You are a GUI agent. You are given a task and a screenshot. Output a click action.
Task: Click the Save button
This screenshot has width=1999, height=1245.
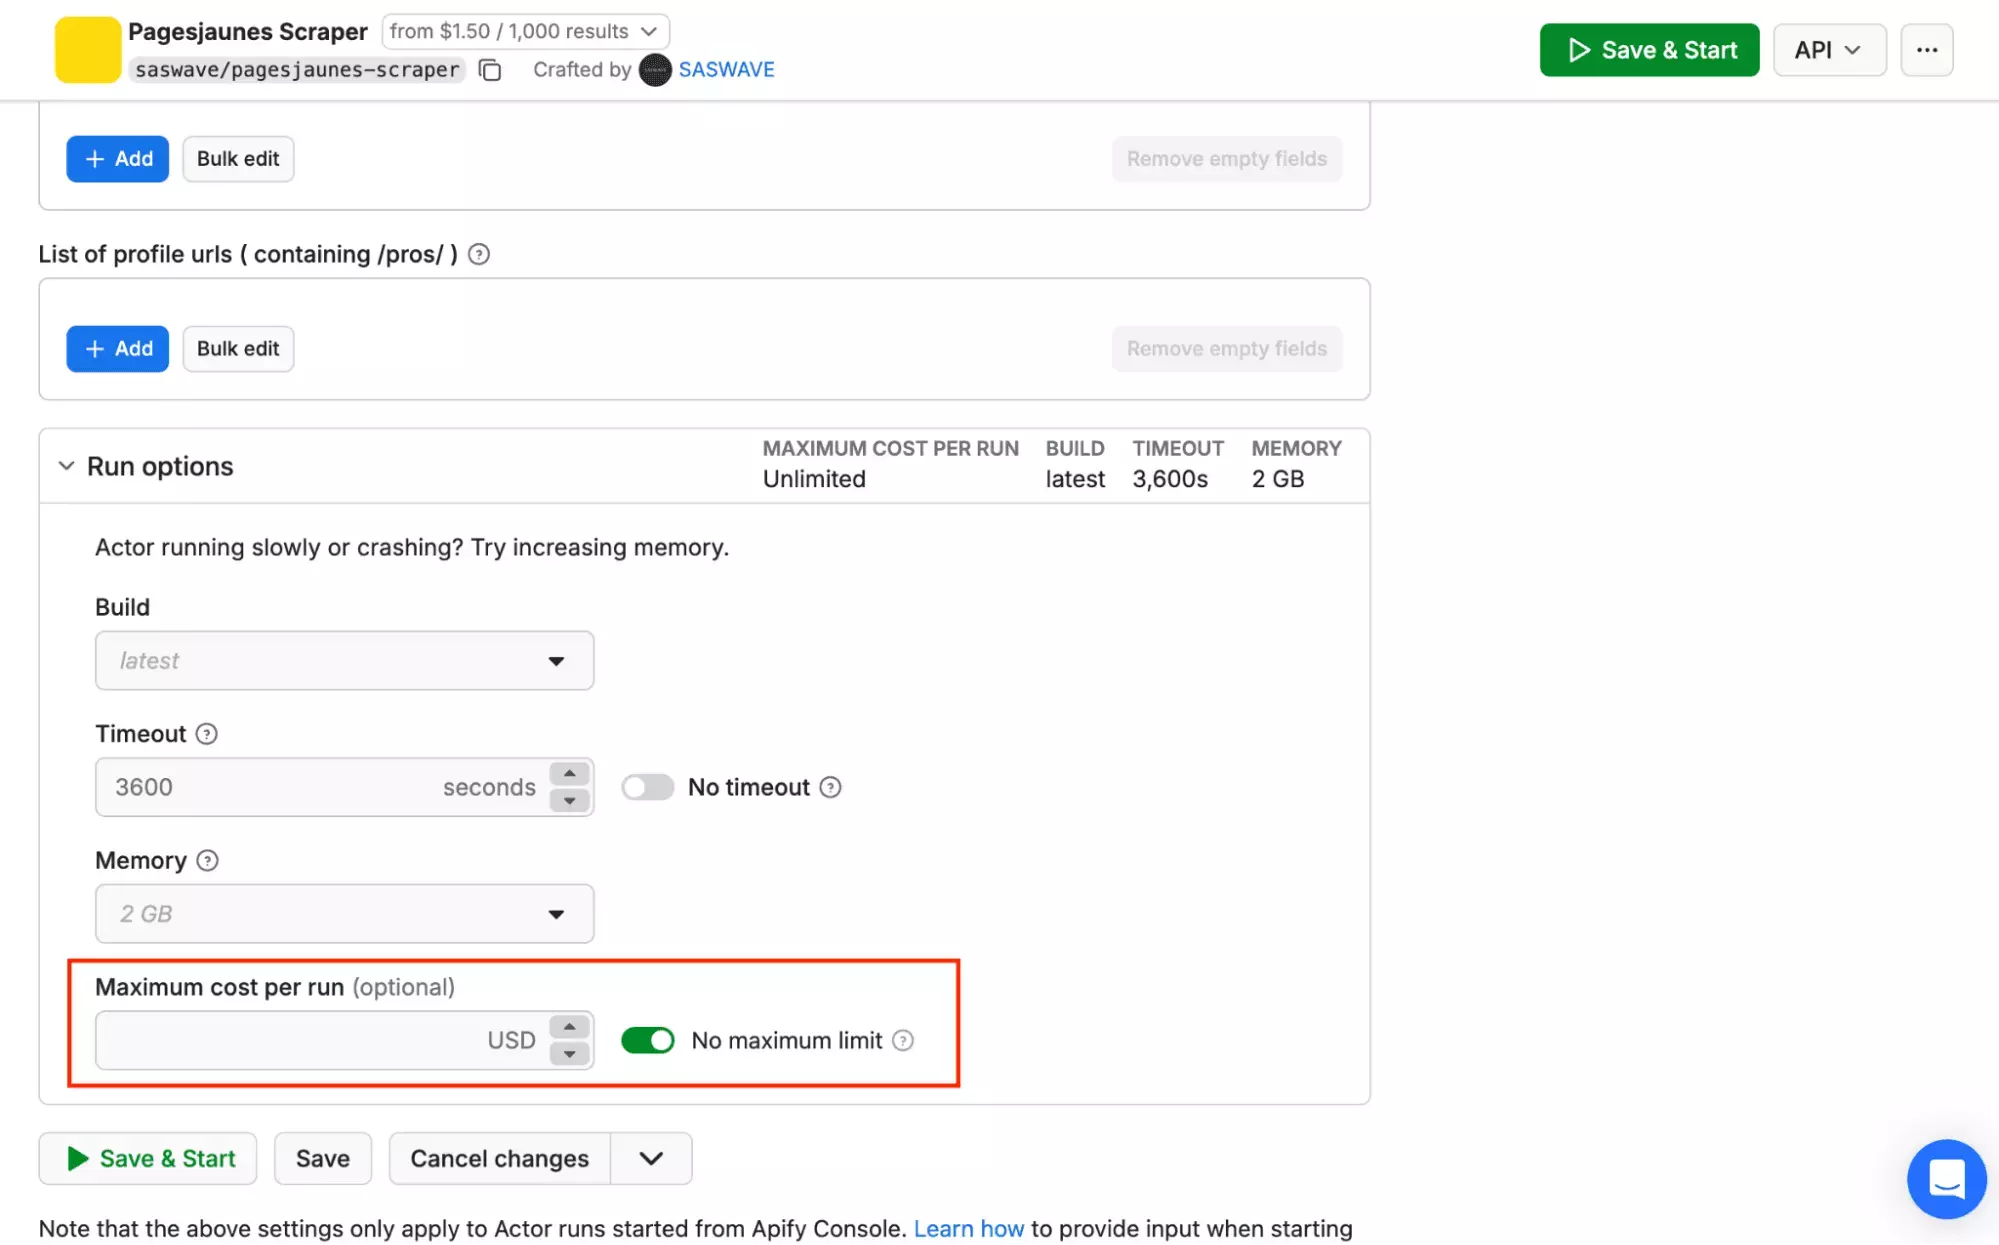323,1158
